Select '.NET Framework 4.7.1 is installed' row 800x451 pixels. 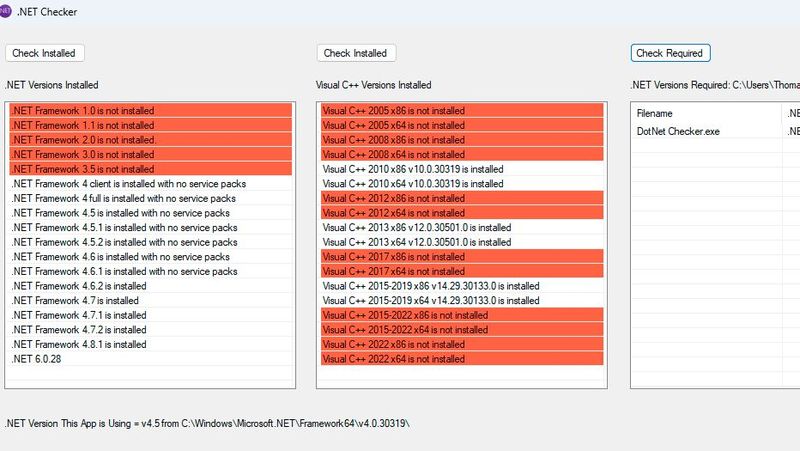click(x=151, y=315)
